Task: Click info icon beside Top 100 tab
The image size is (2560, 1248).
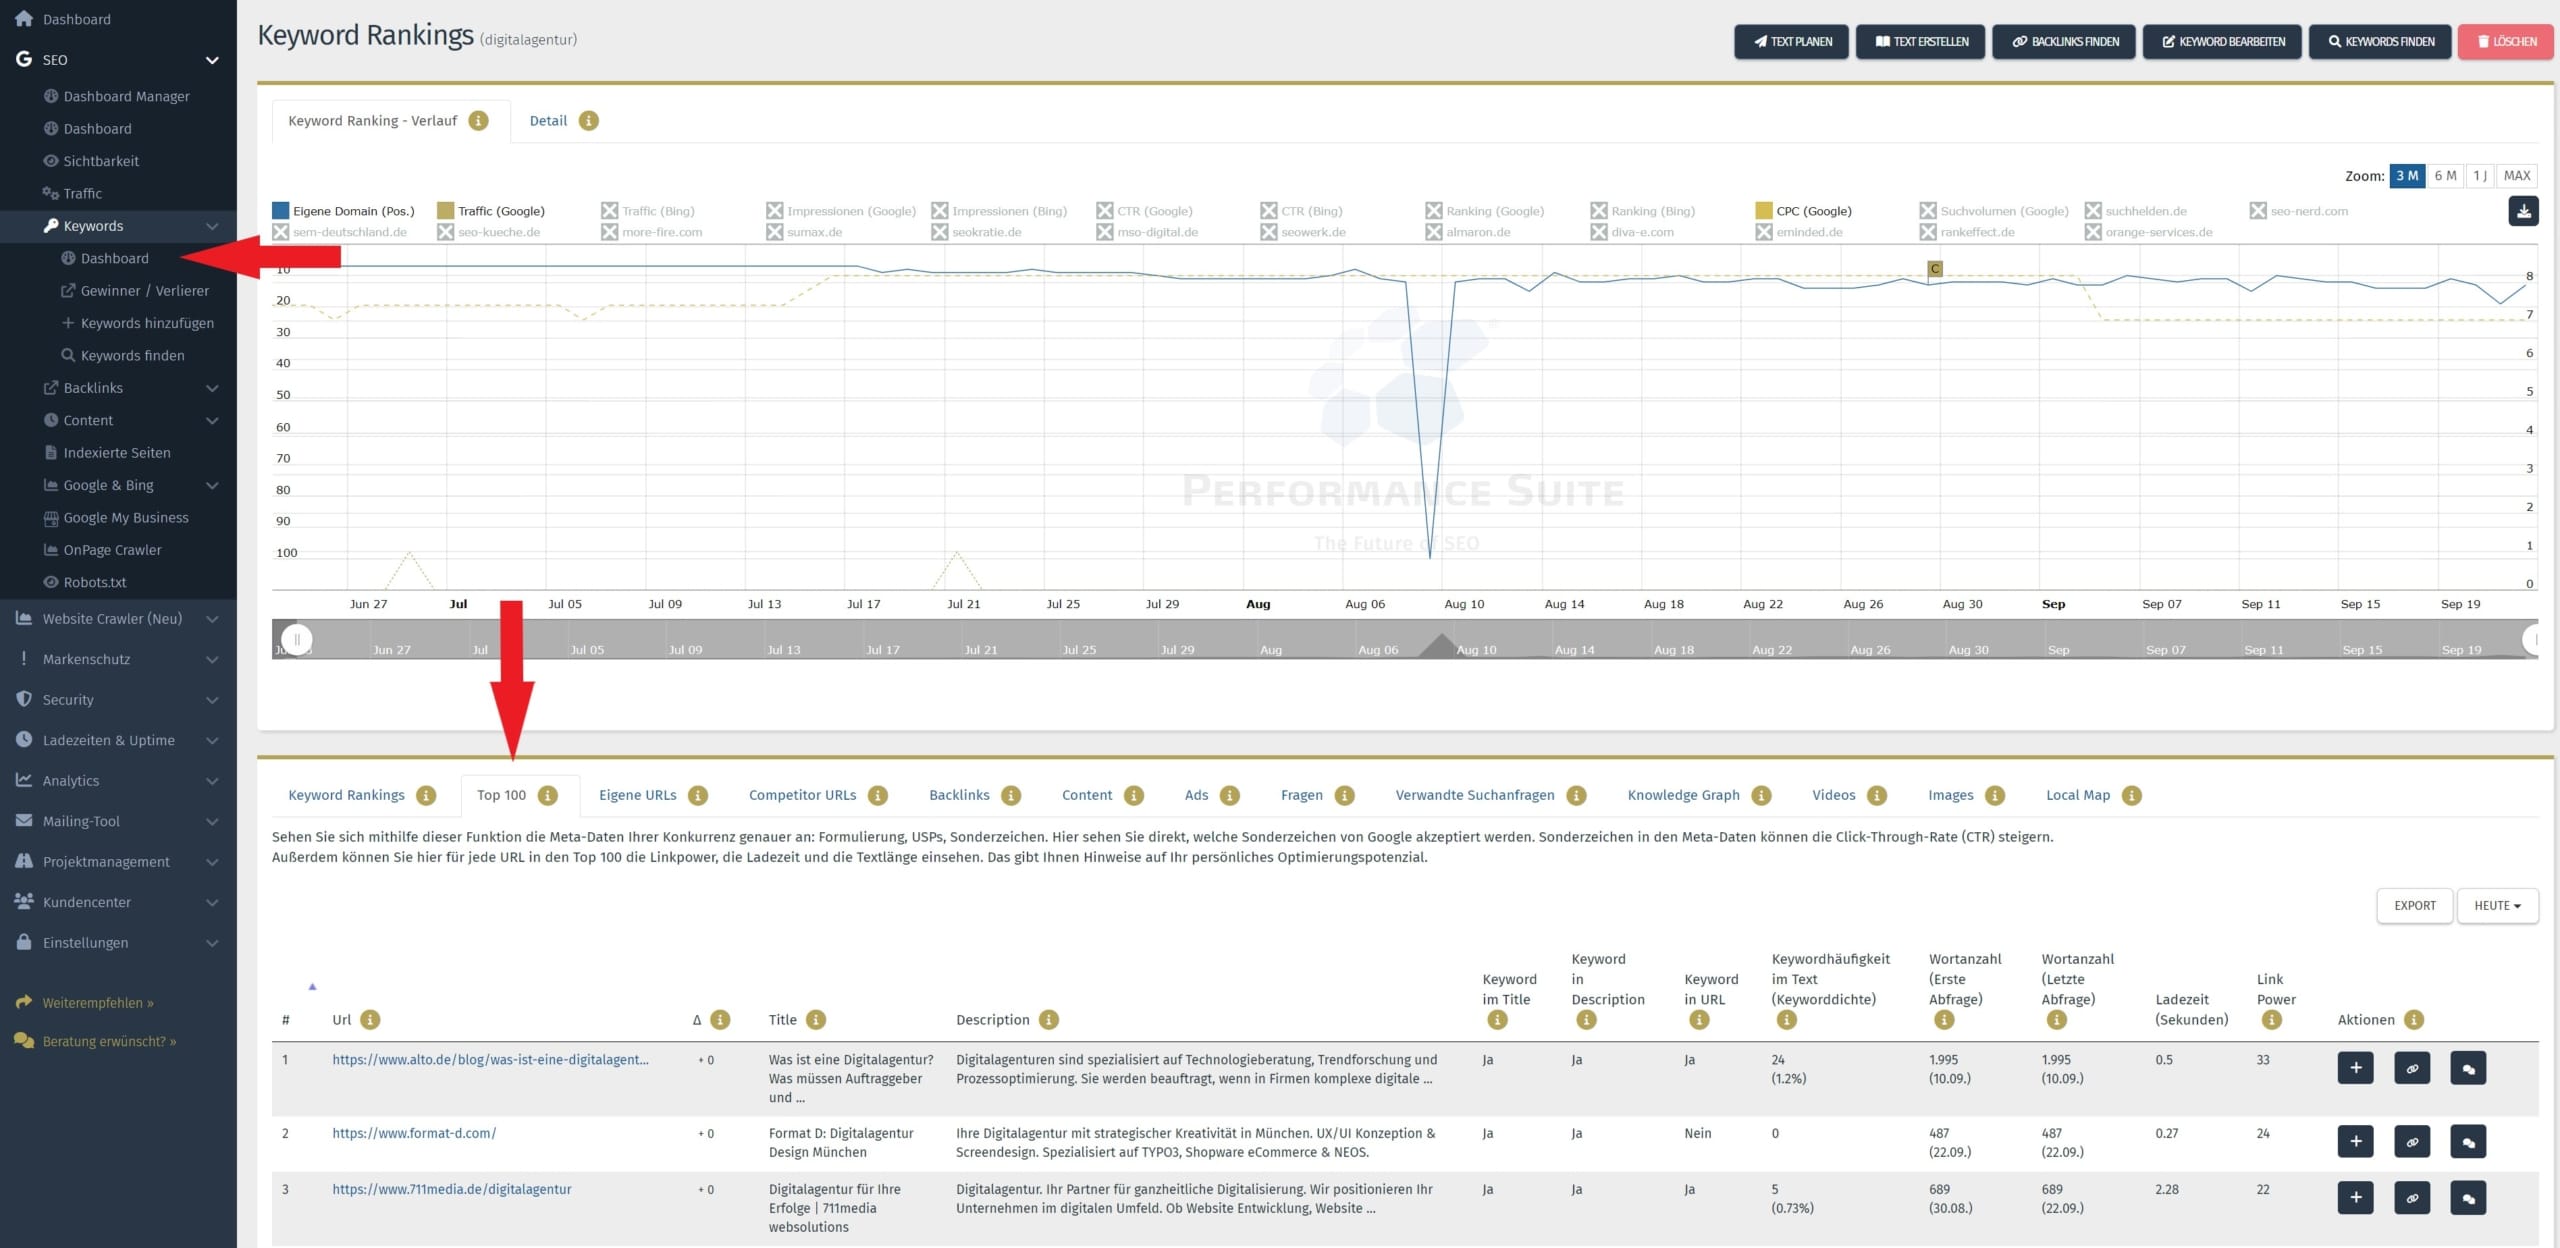Action: coord(547,796)
